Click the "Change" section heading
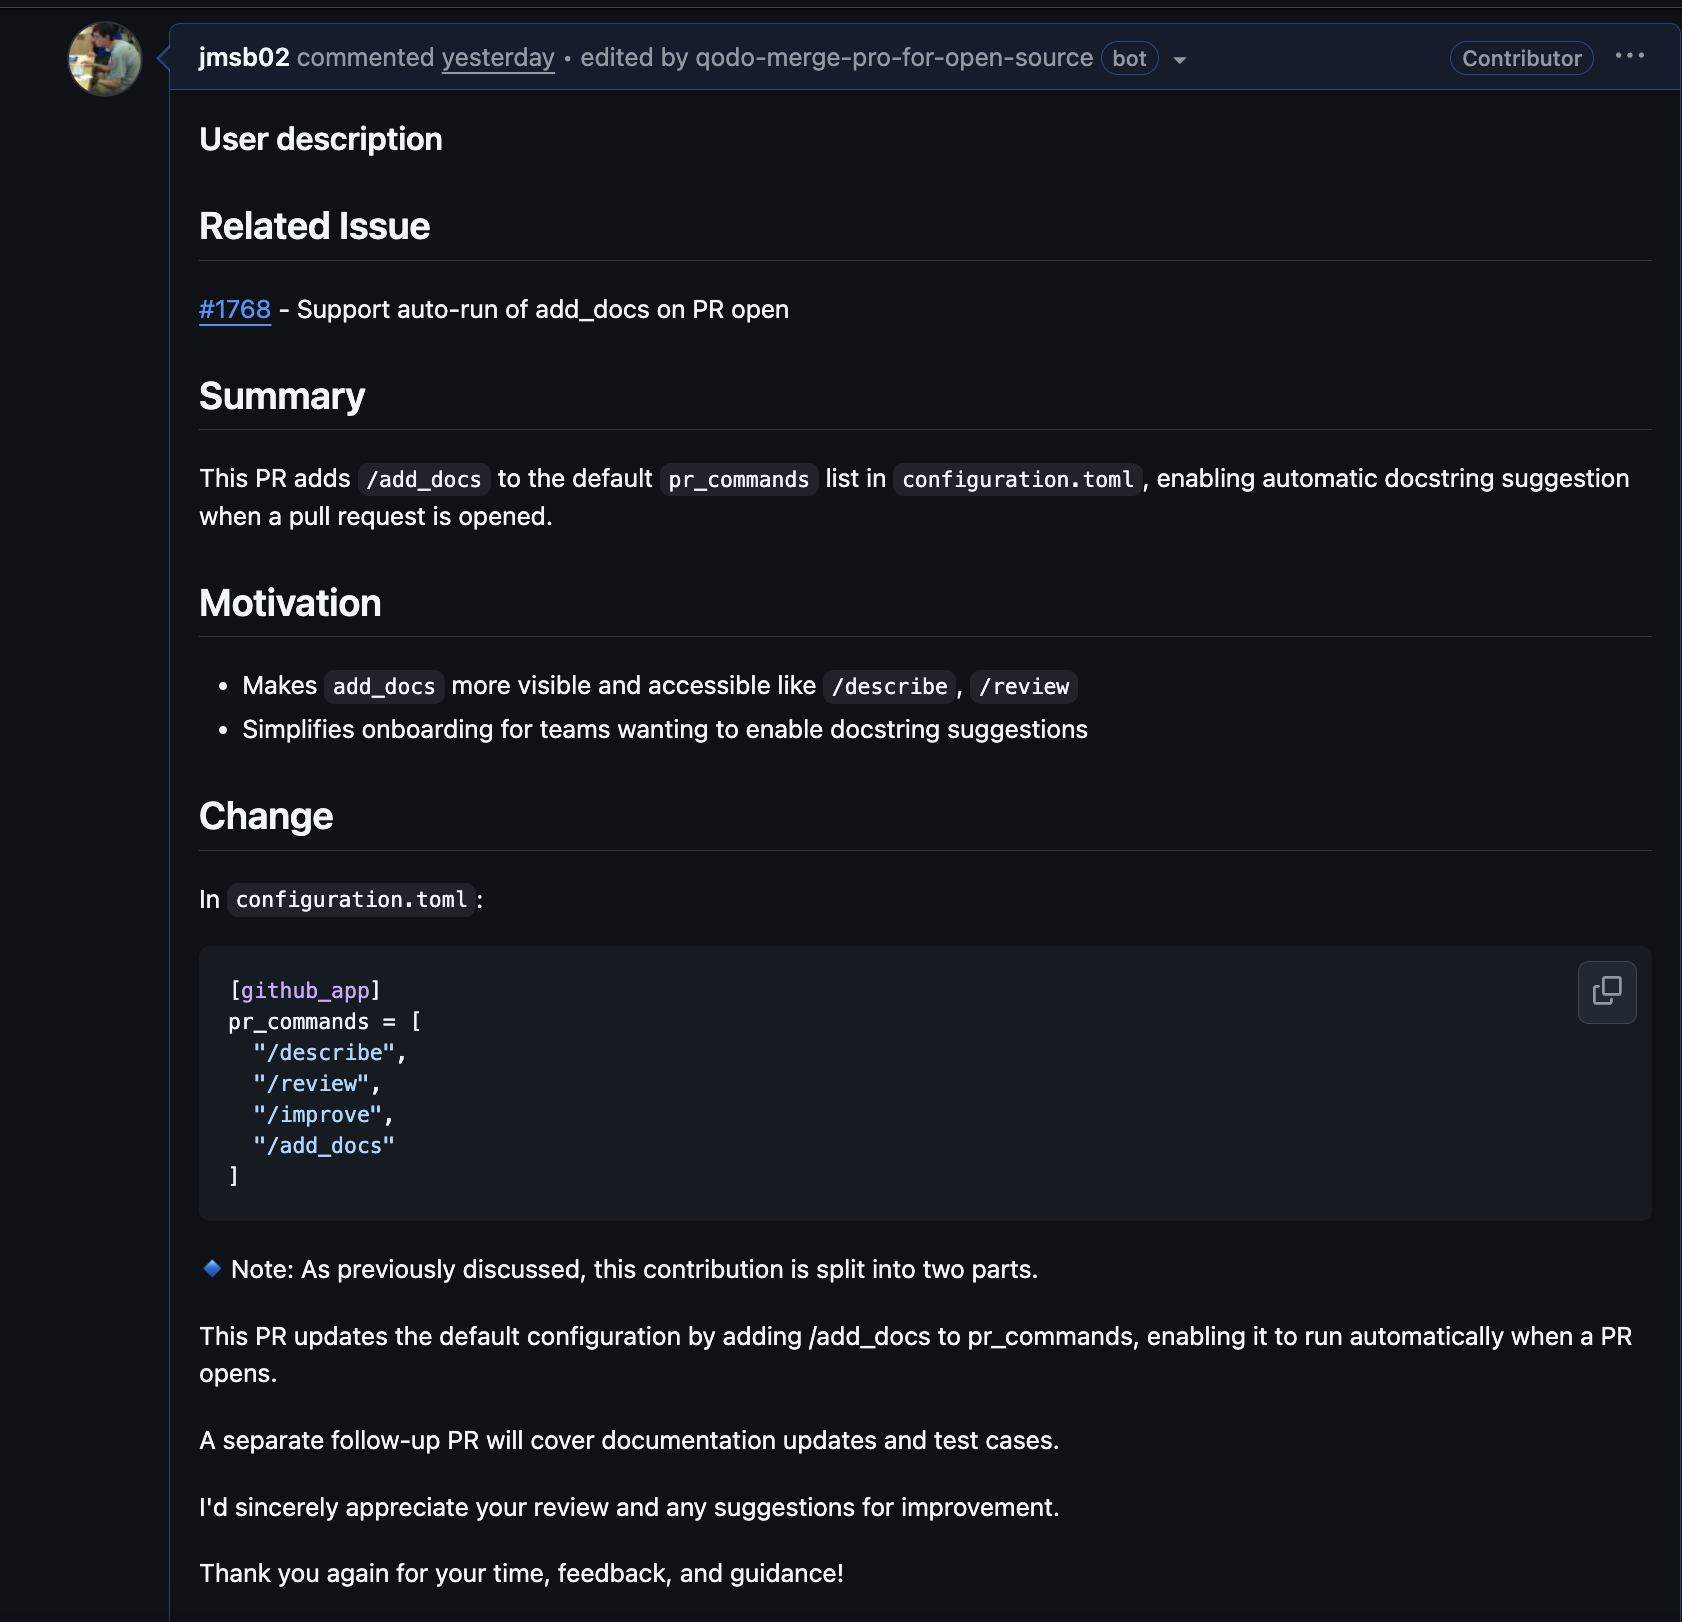Screen dimensions: 1682x1622 click(266, 816)
